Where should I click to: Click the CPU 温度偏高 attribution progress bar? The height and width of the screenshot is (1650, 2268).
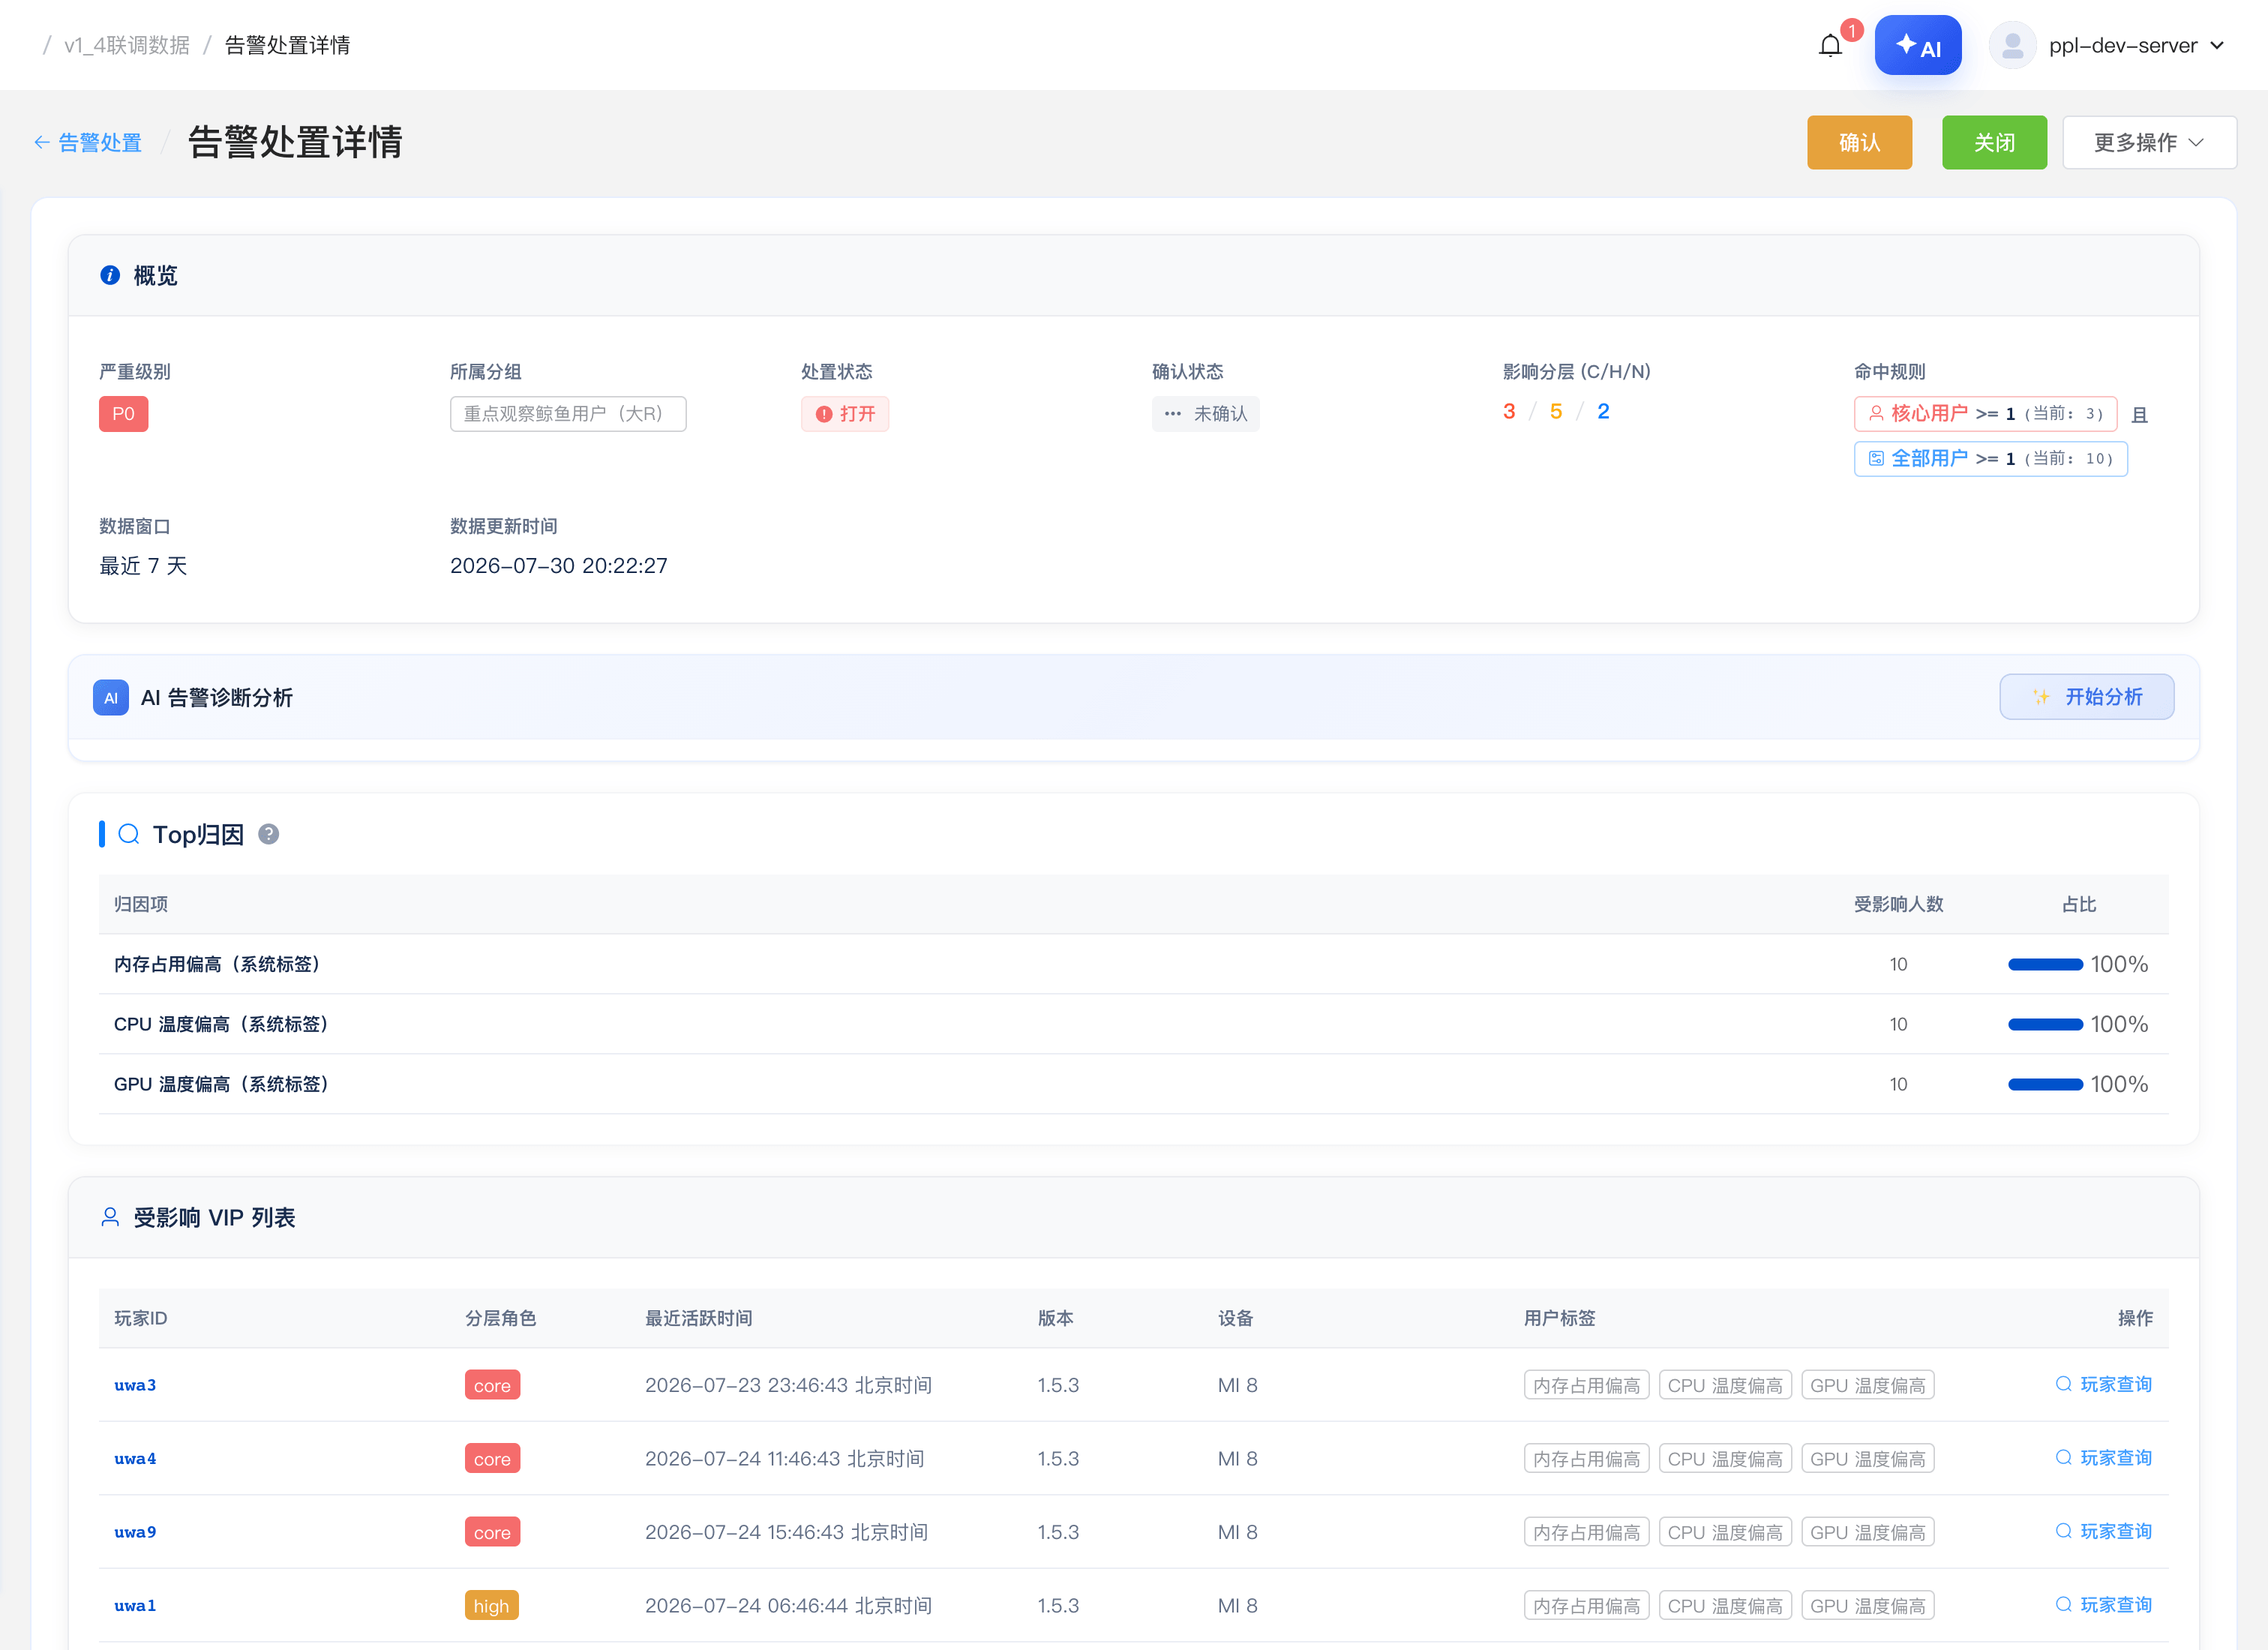[2045, 1024]
